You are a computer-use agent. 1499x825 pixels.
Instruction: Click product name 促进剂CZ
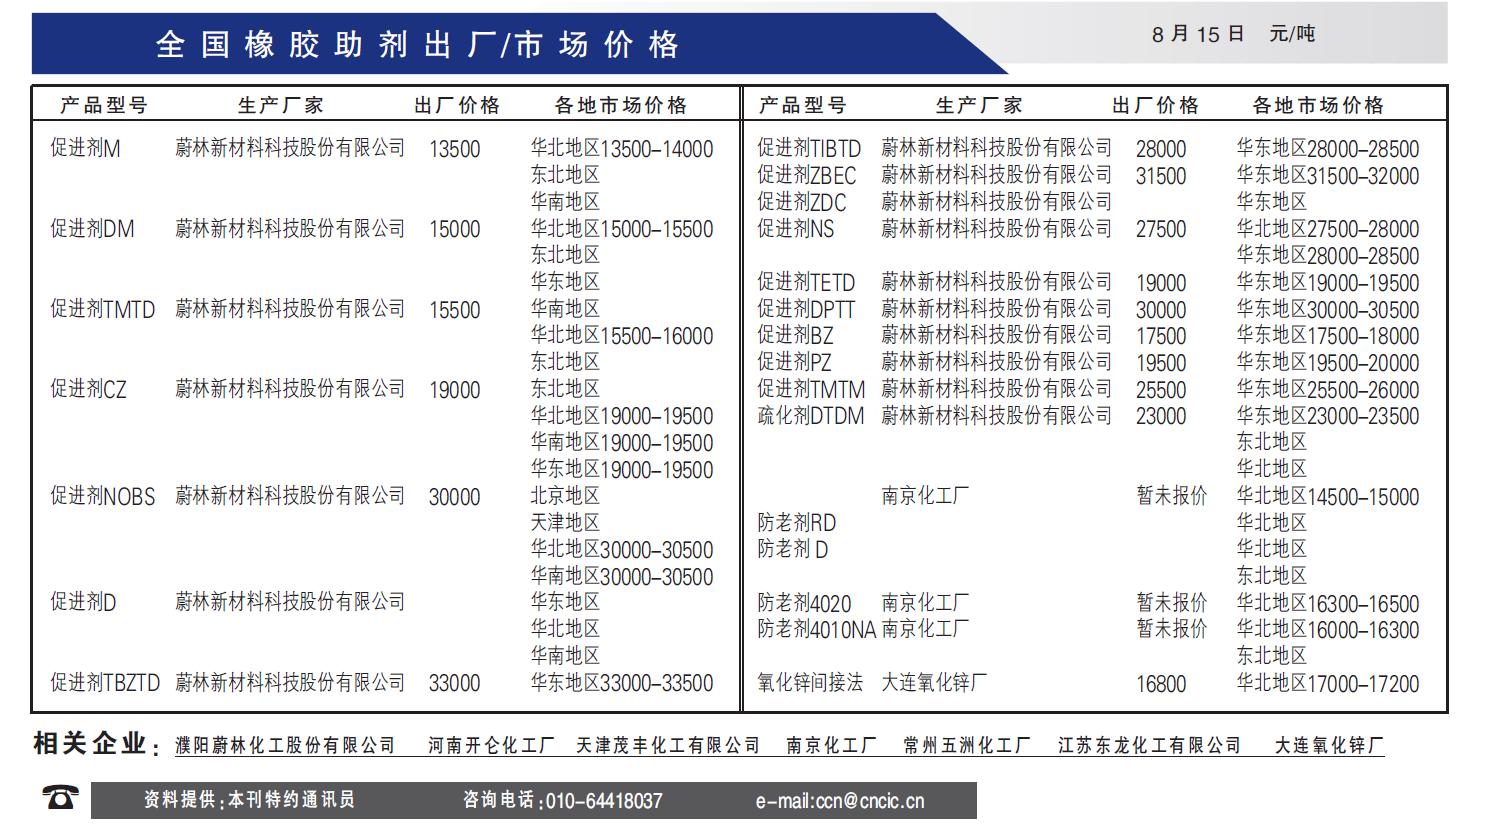pos(88,390)
